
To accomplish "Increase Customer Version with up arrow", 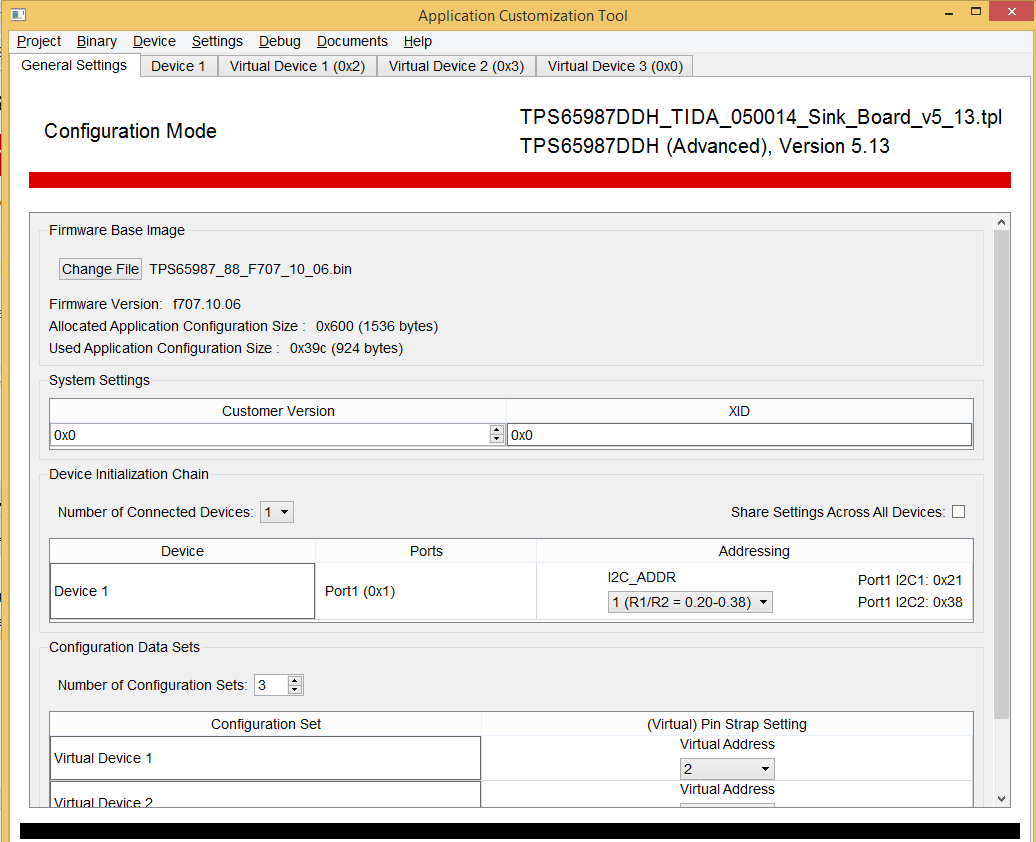I will (x=497, y=430).
